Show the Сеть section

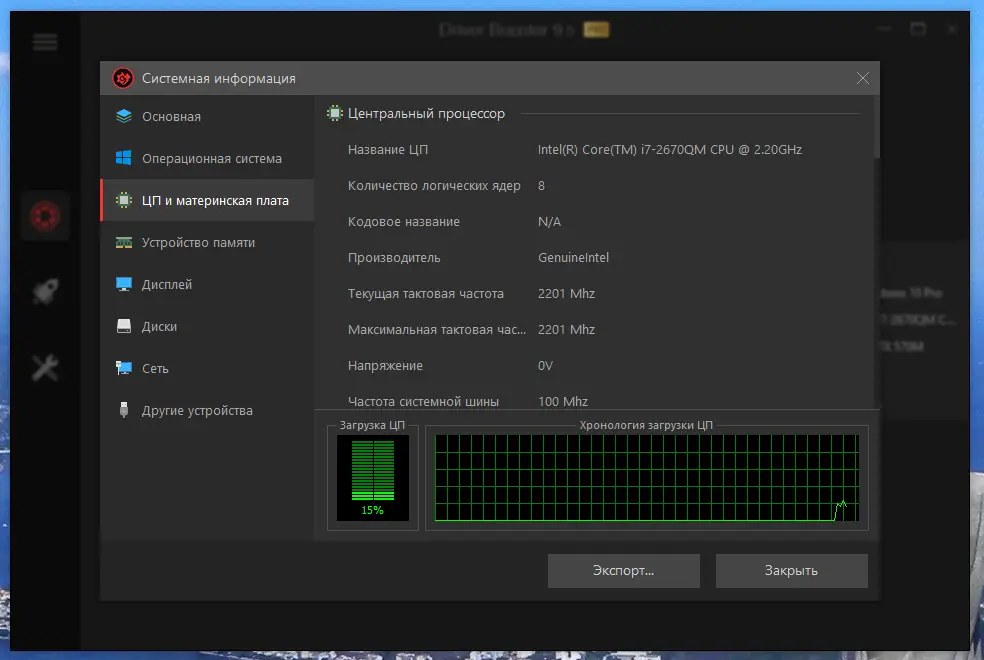tap(207, 369)
